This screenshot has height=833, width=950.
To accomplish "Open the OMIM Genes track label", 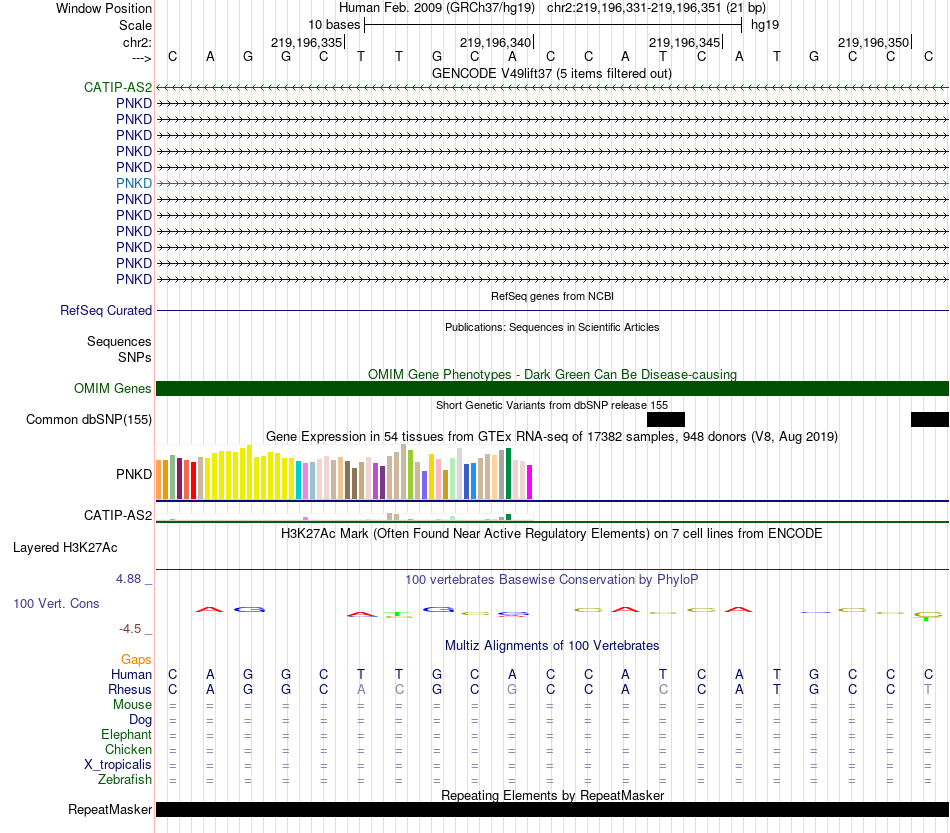I will coord(112,388).
